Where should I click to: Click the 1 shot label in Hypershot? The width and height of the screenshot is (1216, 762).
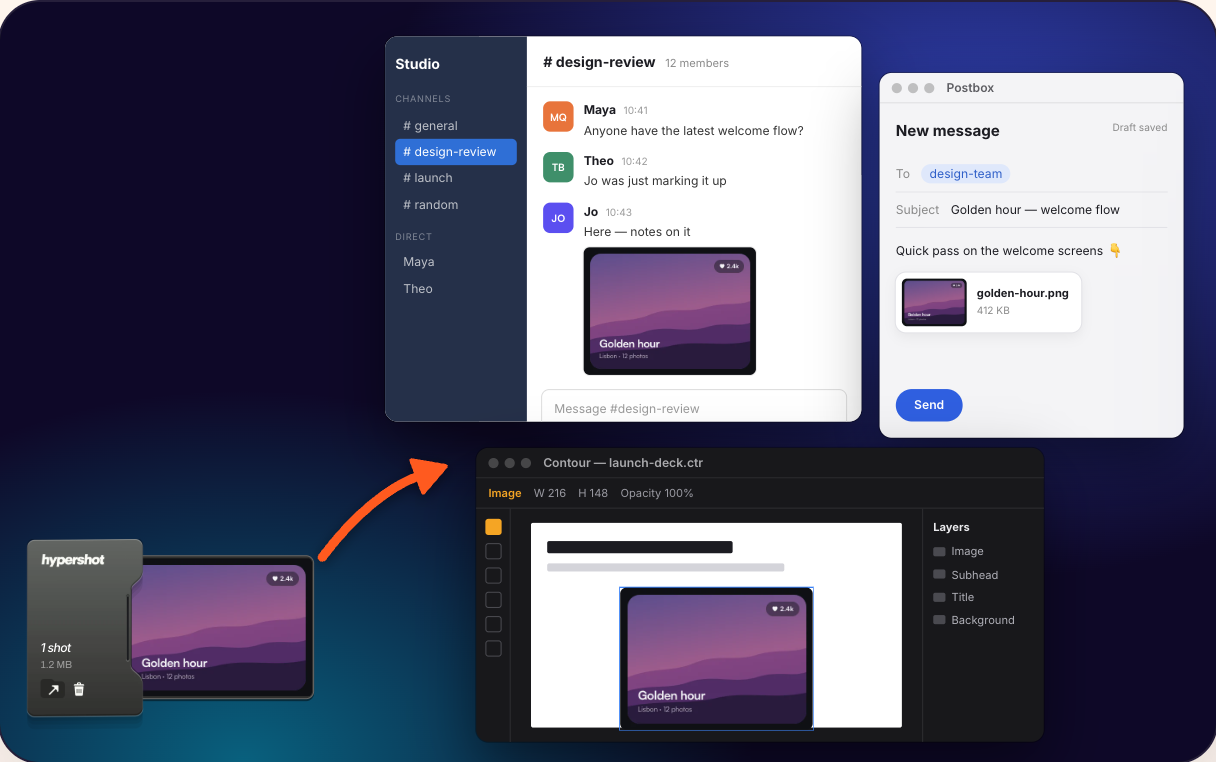point(56,648)
